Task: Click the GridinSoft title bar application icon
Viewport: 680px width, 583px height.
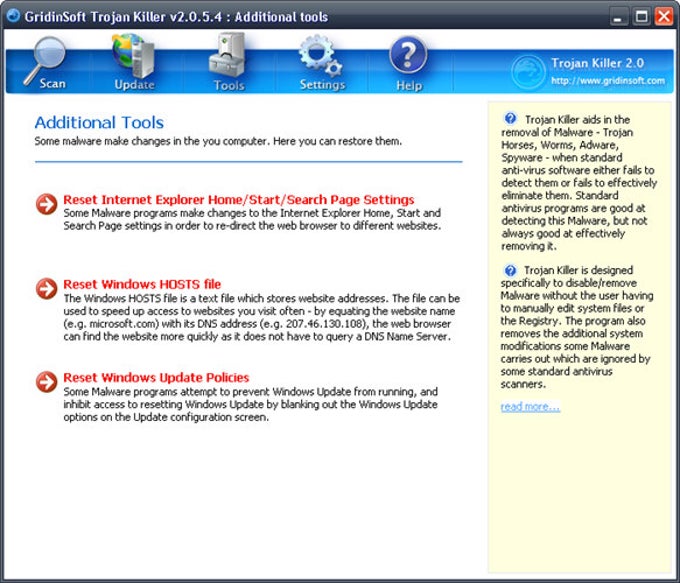Action: point(13,15)
